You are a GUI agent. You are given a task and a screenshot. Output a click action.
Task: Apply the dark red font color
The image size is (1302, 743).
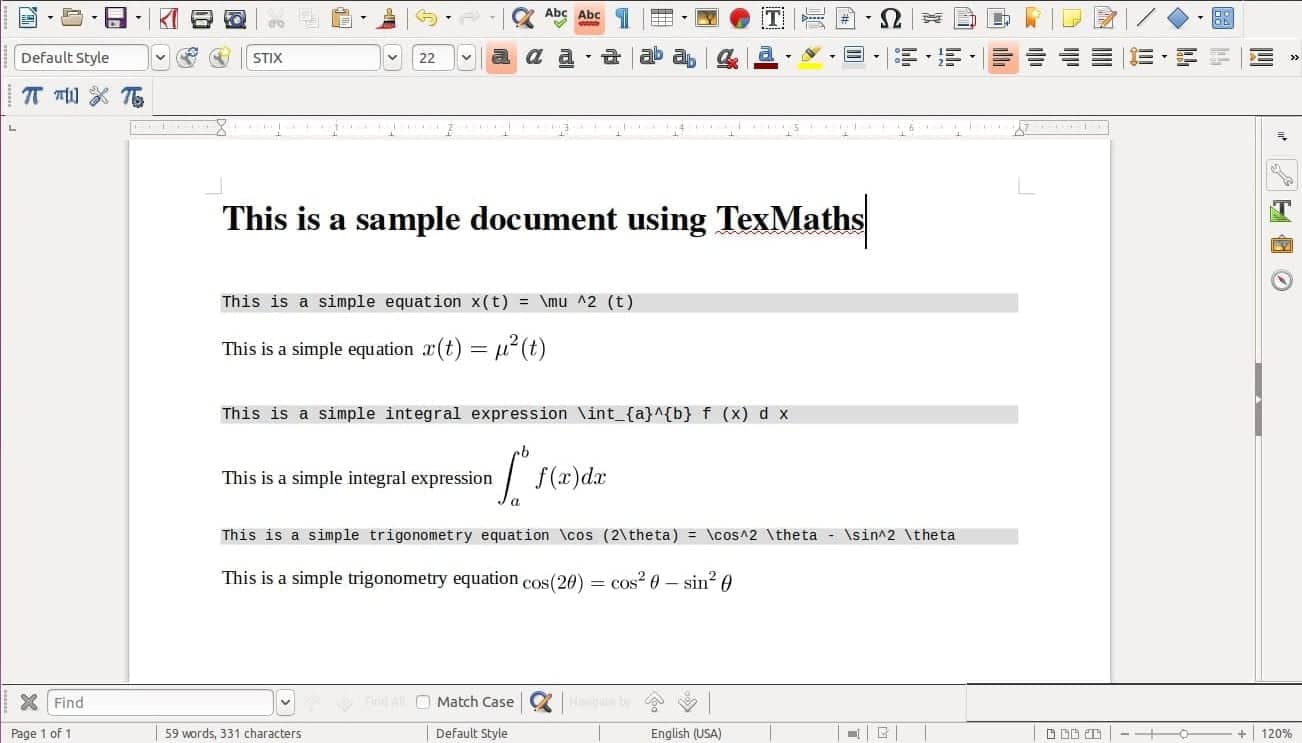click(766, 58)
